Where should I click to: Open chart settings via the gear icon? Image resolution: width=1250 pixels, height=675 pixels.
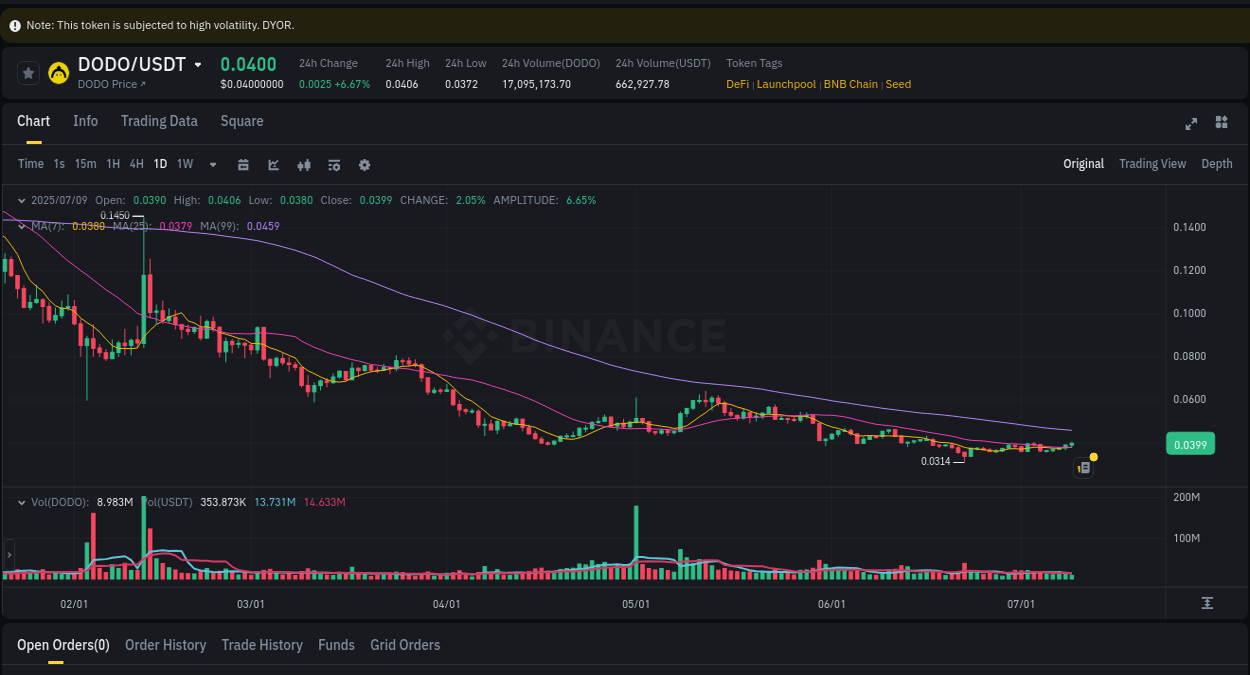364,164
